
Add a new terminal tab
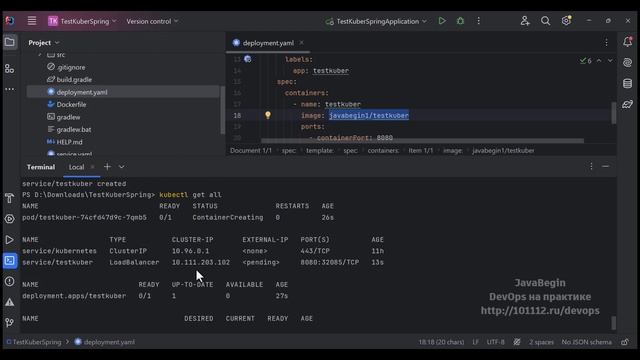click(x=107, y=167)
